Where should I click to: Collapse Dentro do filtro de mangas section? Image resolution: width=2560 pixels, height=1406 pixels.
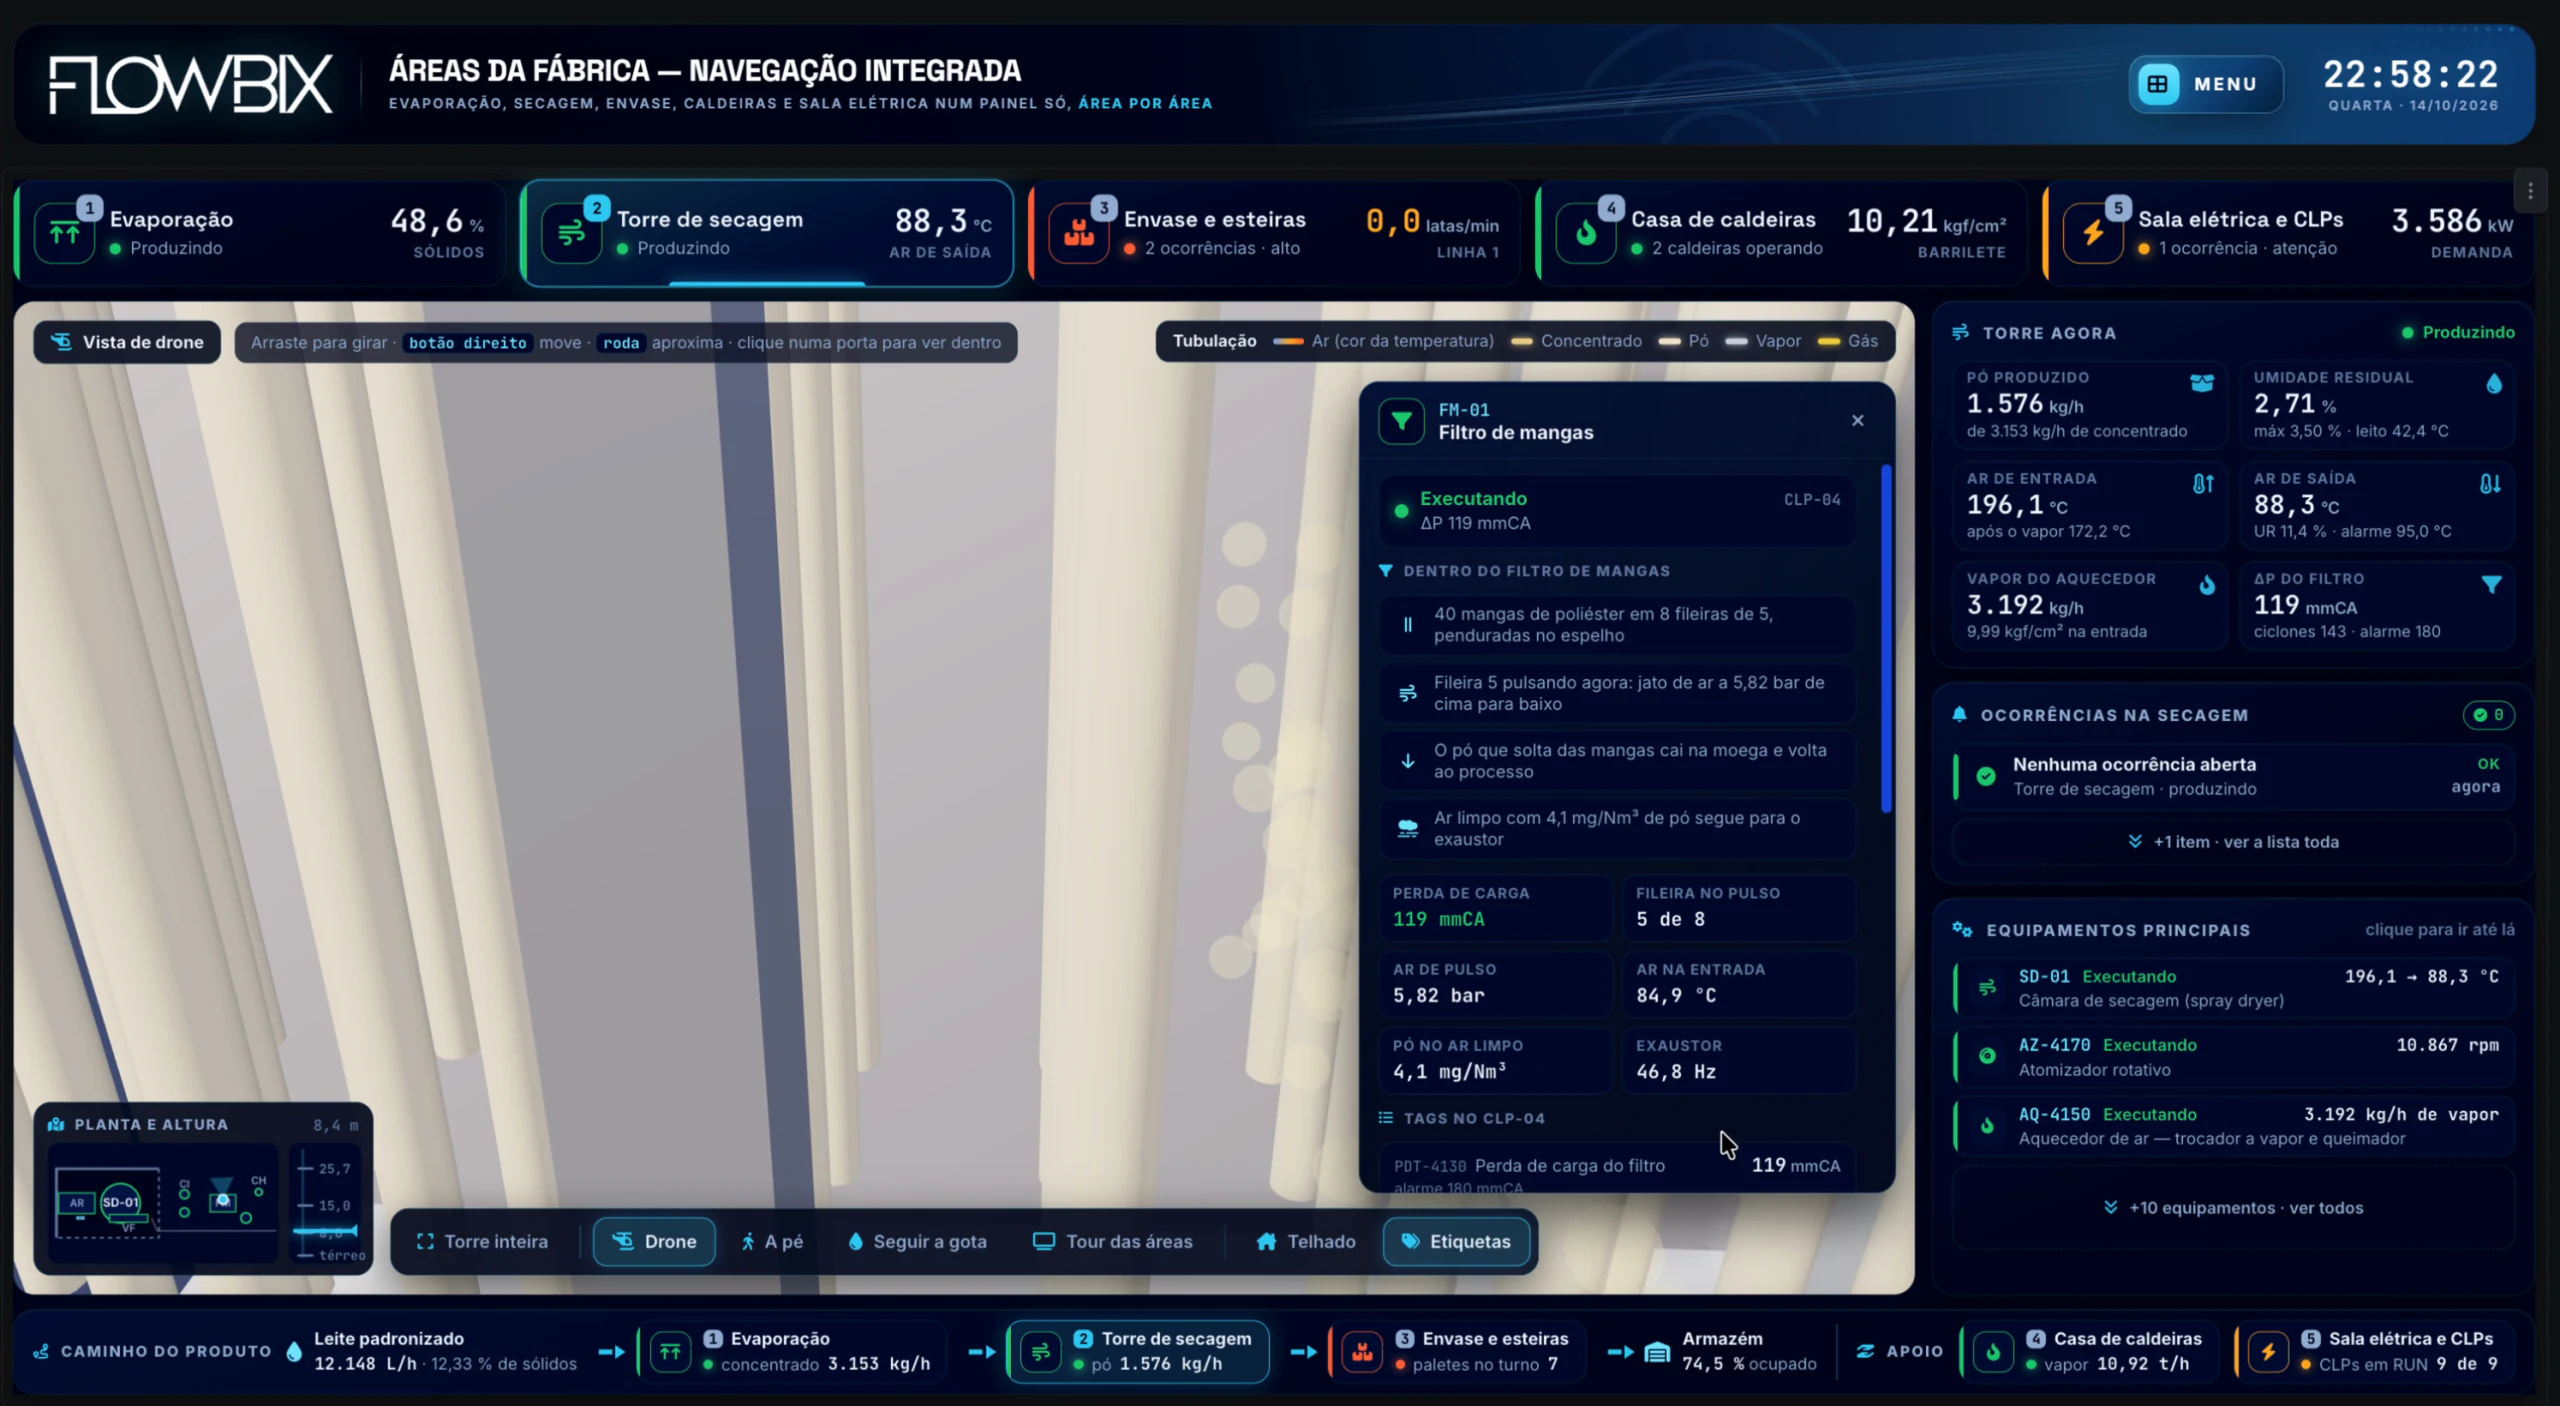pos(1524,571)
